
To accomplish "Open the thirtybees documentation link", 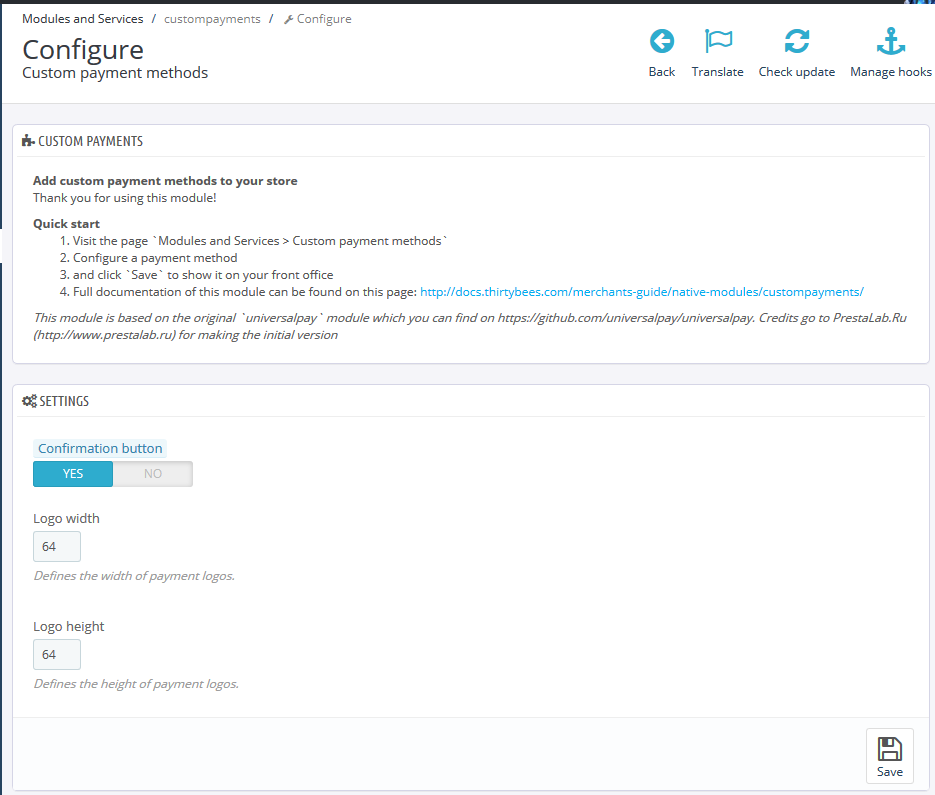I will [641, 292].
